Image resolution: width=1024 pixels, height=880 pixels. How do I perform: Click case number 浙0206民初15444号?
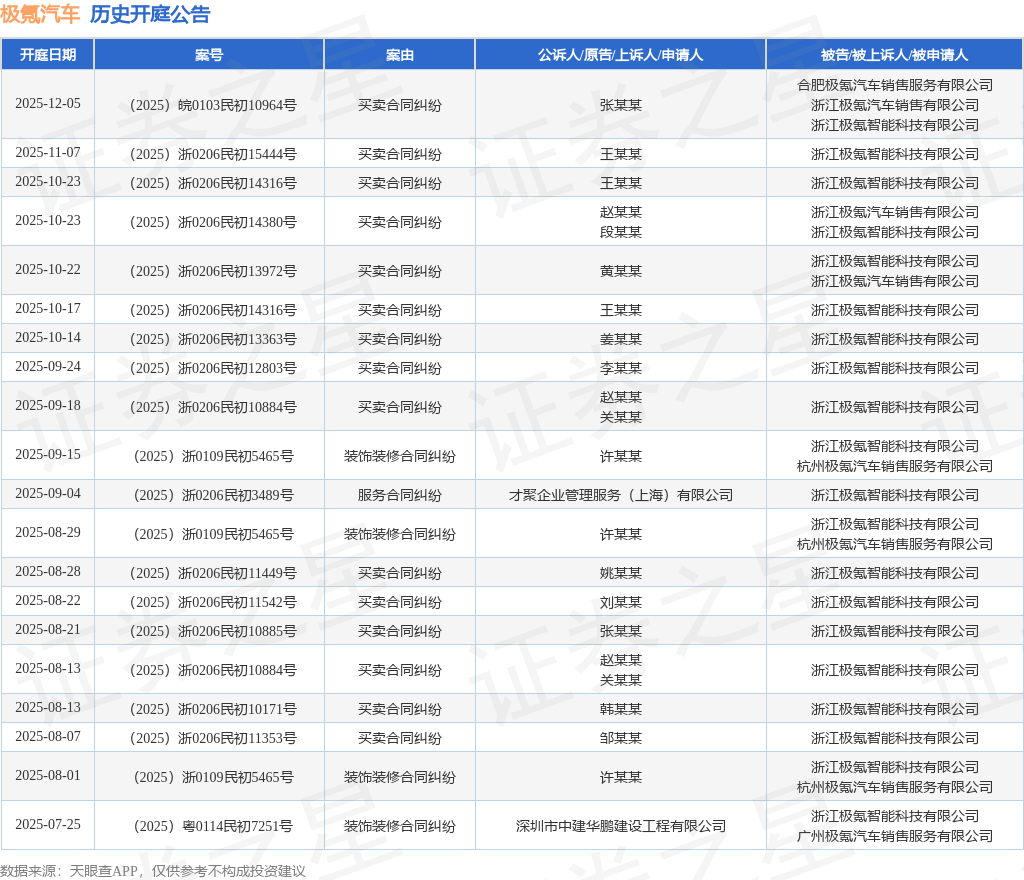pos(209,154)
